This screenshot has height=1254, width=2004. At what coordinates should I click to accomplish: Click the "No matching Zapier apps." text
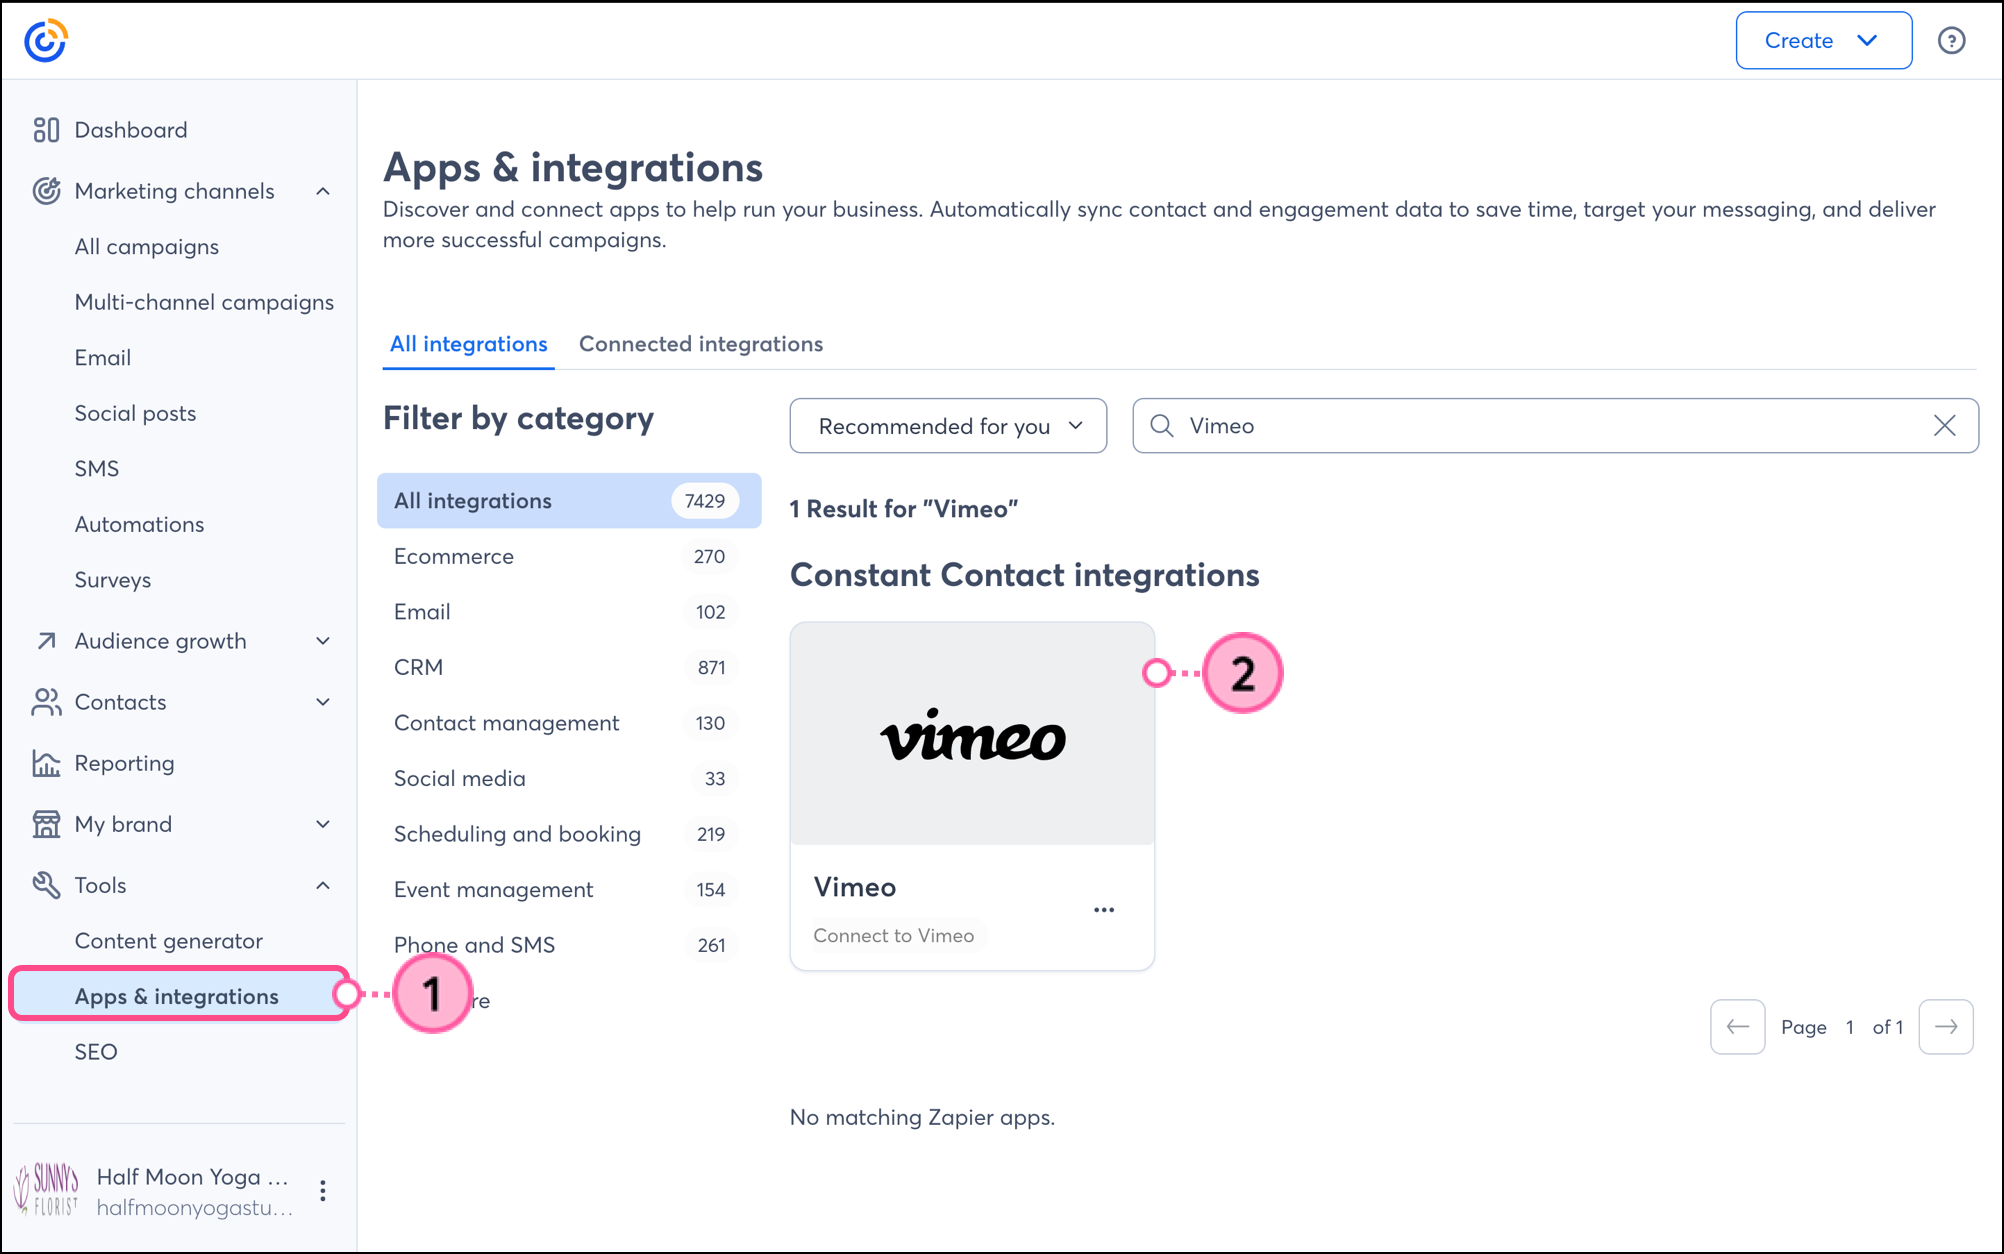tap(922, 1117)
